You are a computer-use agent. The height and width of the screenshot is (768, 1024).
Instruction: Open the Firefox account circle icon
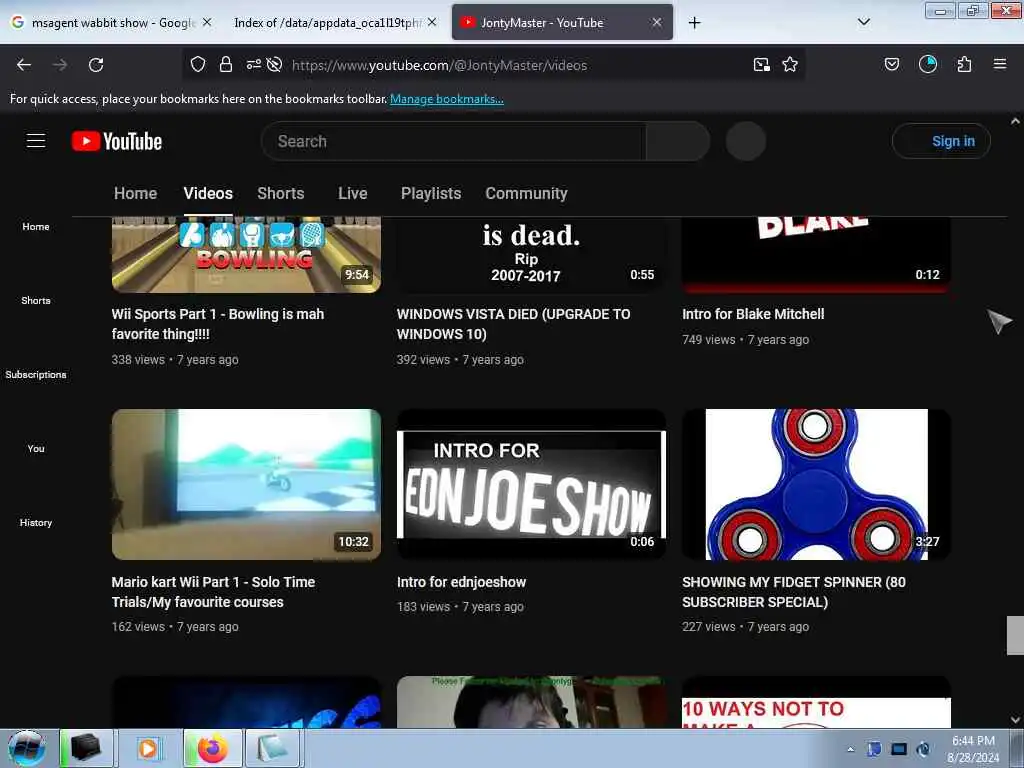928,64
